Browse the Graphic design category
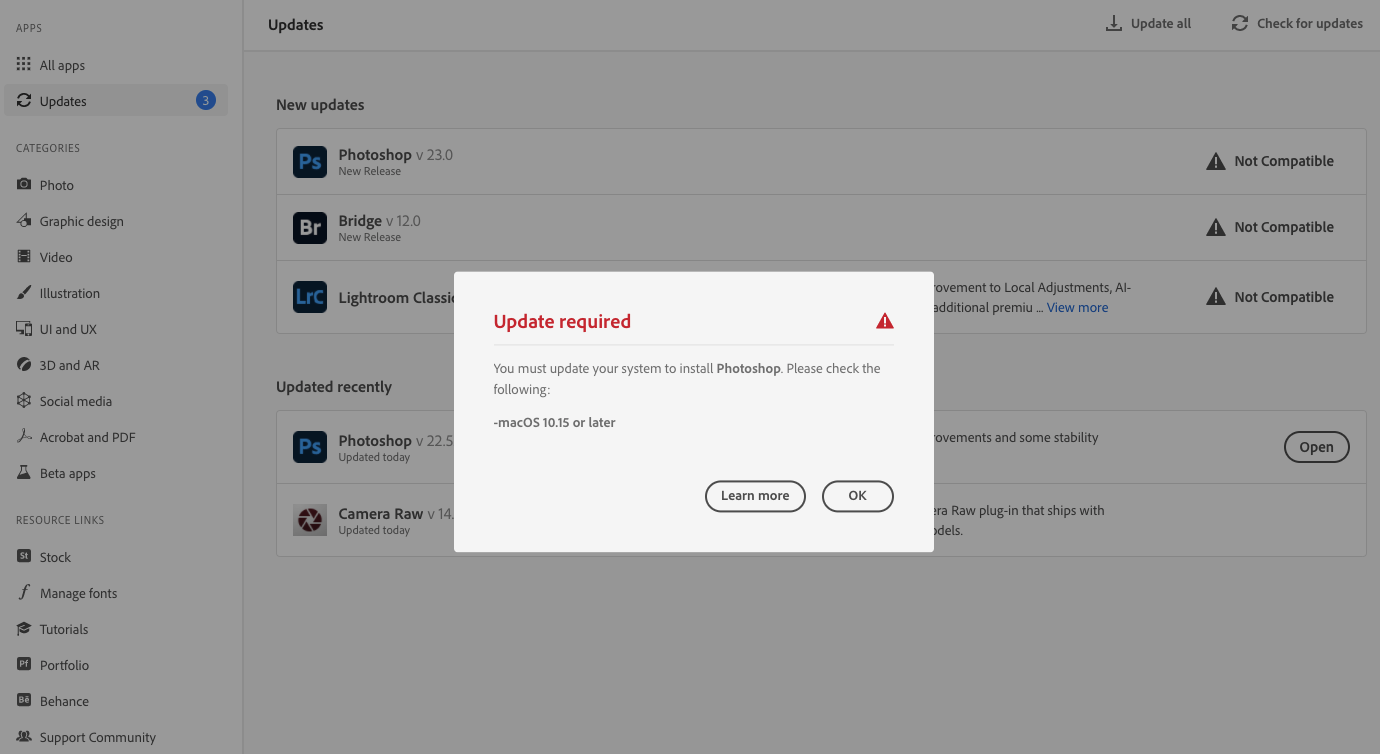The width and height of the screenshot is (1380, 754). tap(70, 221)
